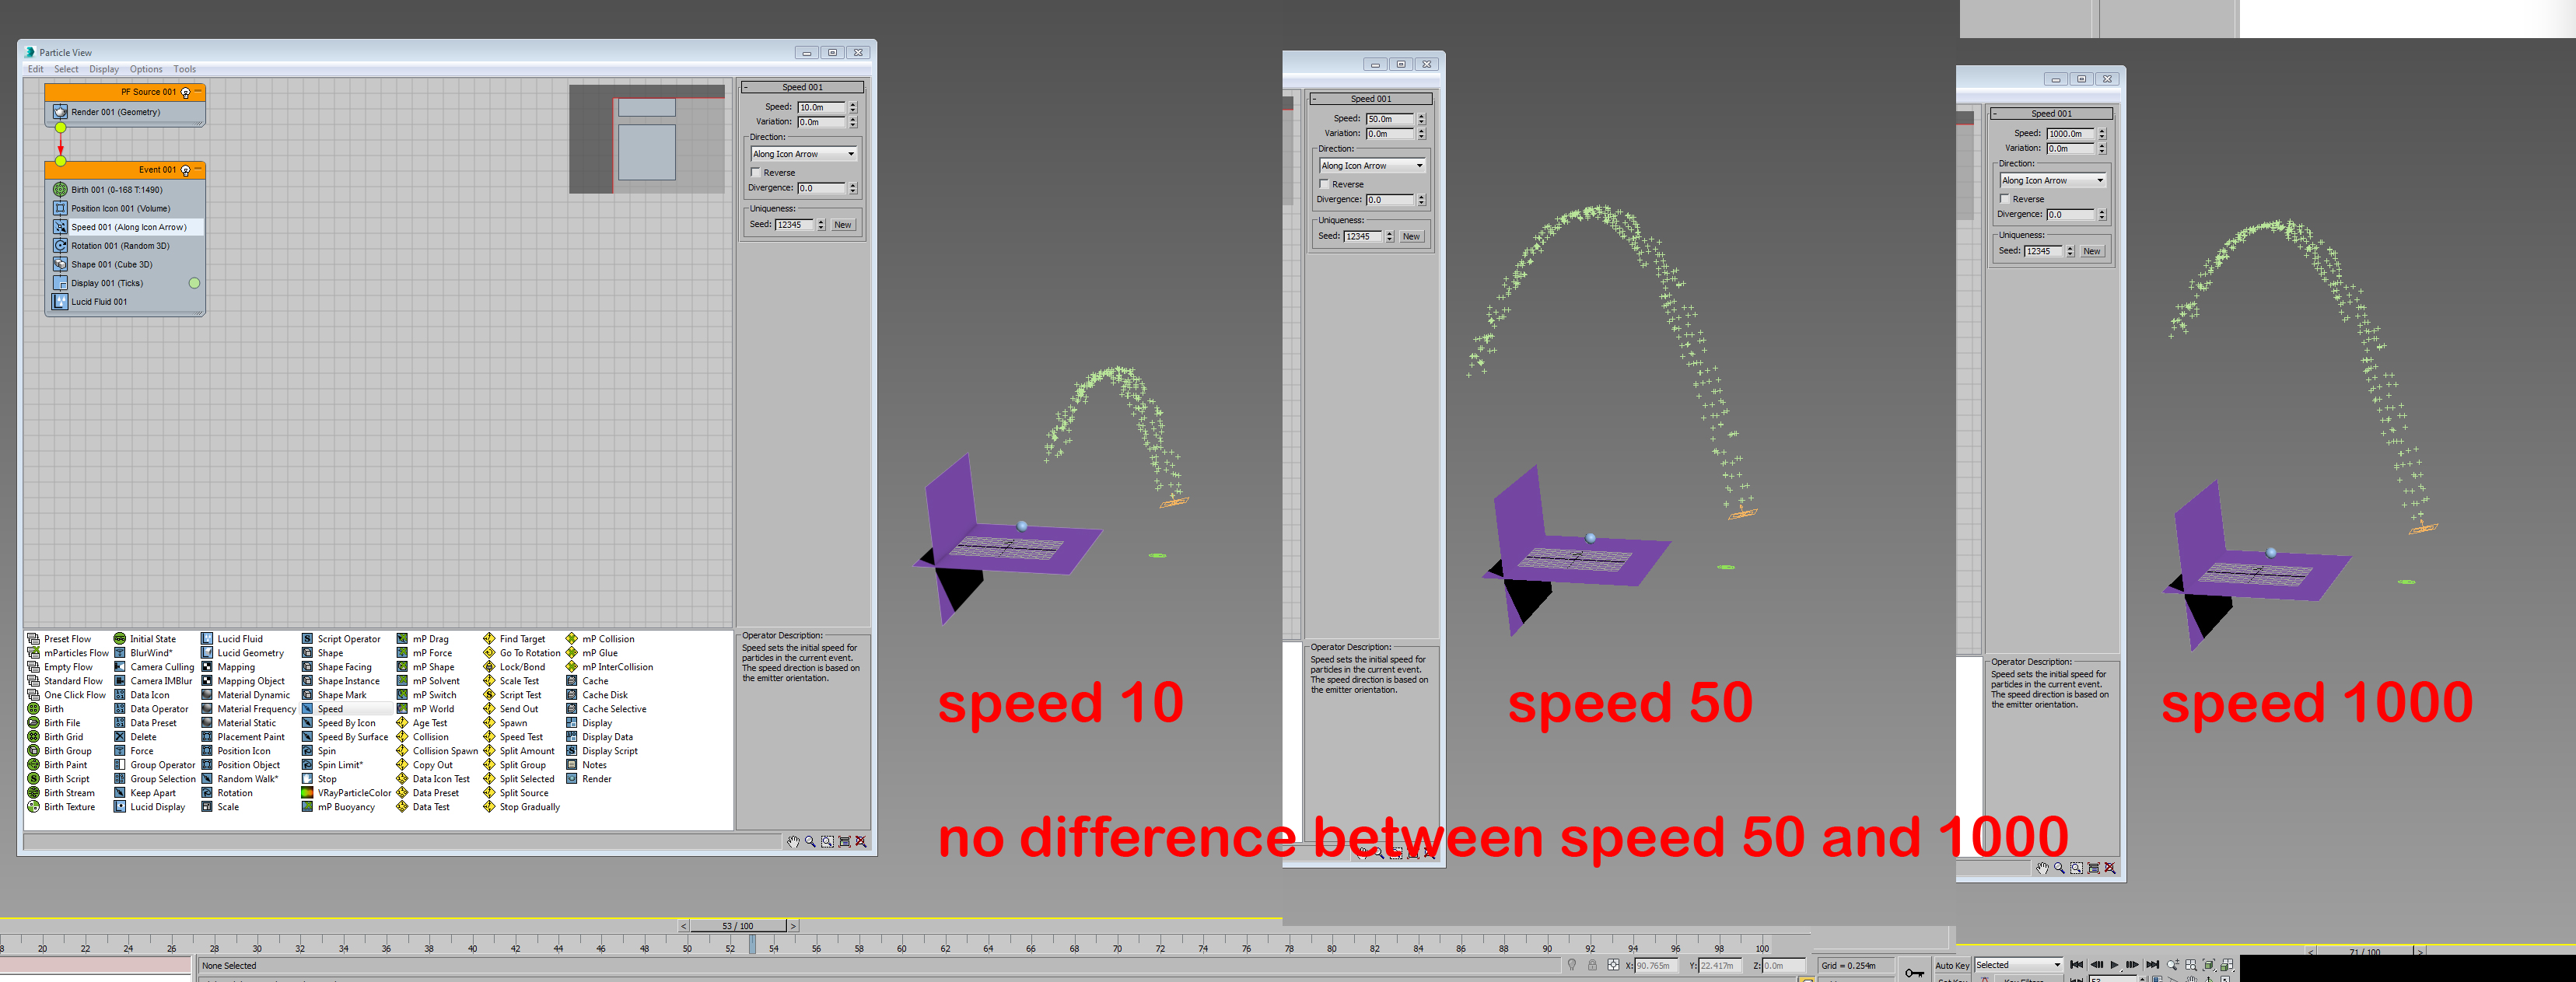Click New seed button
Viewport: 2576px width, 982px height.
tap(843, 225)
